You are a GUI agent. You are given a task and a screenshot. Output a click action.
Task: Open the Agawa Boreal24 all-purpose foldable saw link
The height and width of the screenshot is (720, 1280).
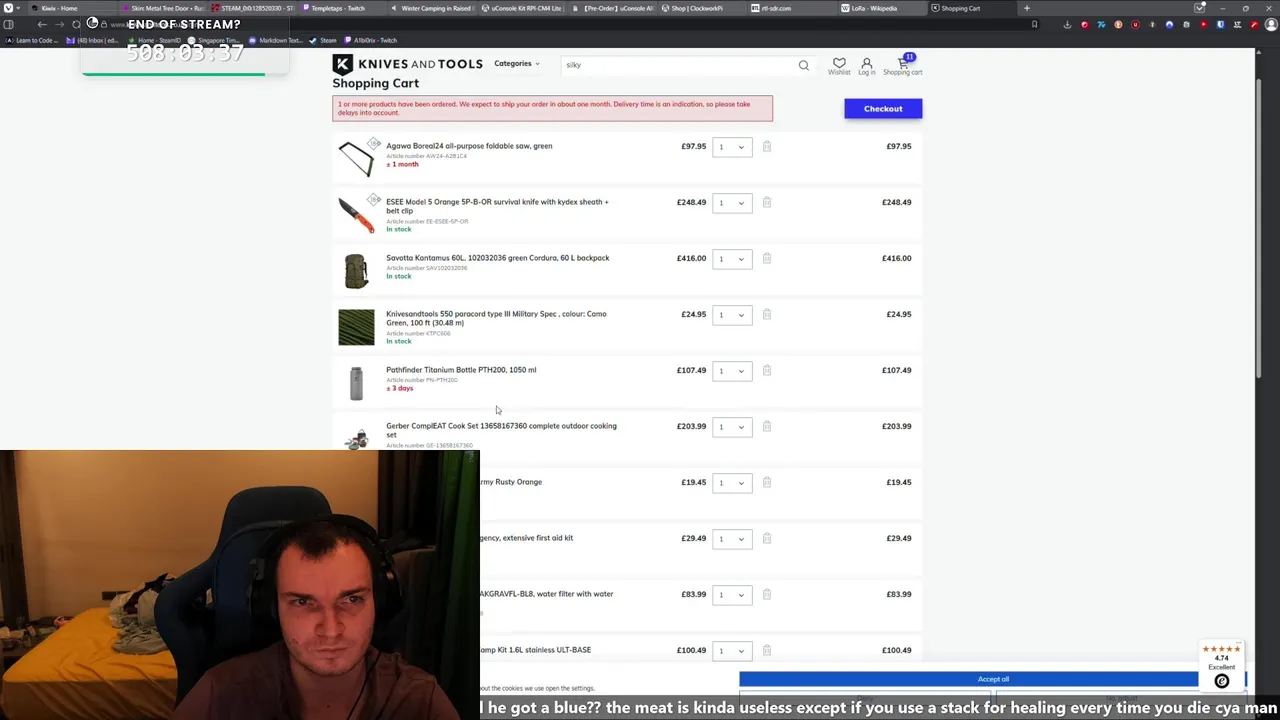point(469,146)
